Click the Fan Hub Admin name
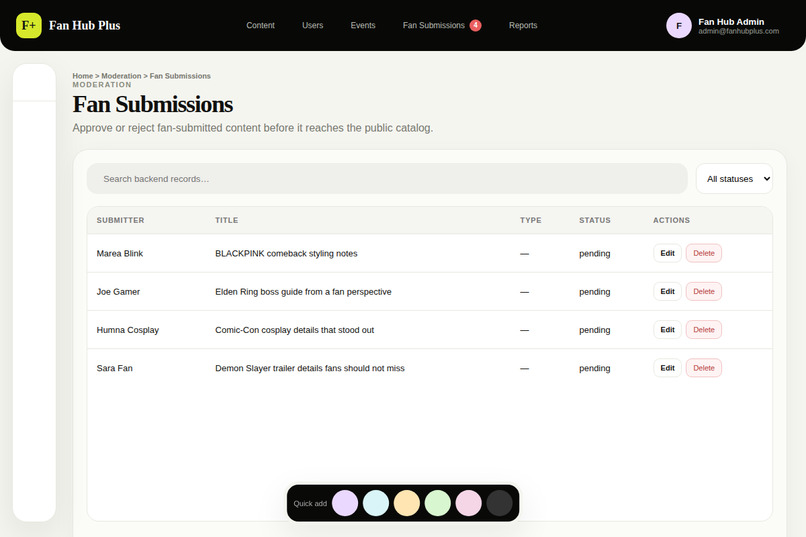Screen dimensions: 806x537 point(731,22)
